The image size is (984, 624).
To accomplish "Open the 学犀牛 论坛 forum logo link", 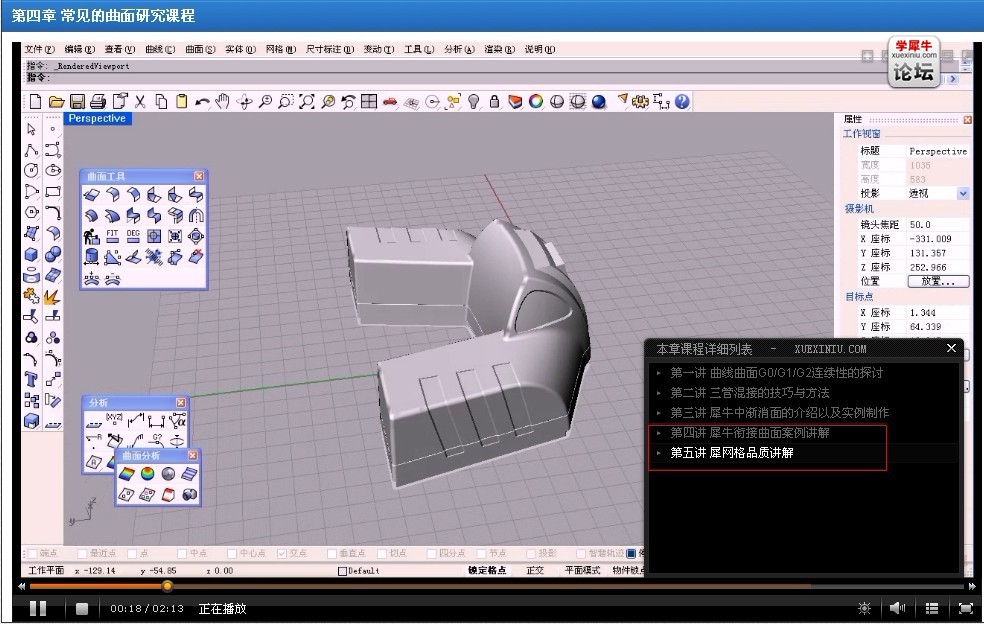I will [913, 62].
